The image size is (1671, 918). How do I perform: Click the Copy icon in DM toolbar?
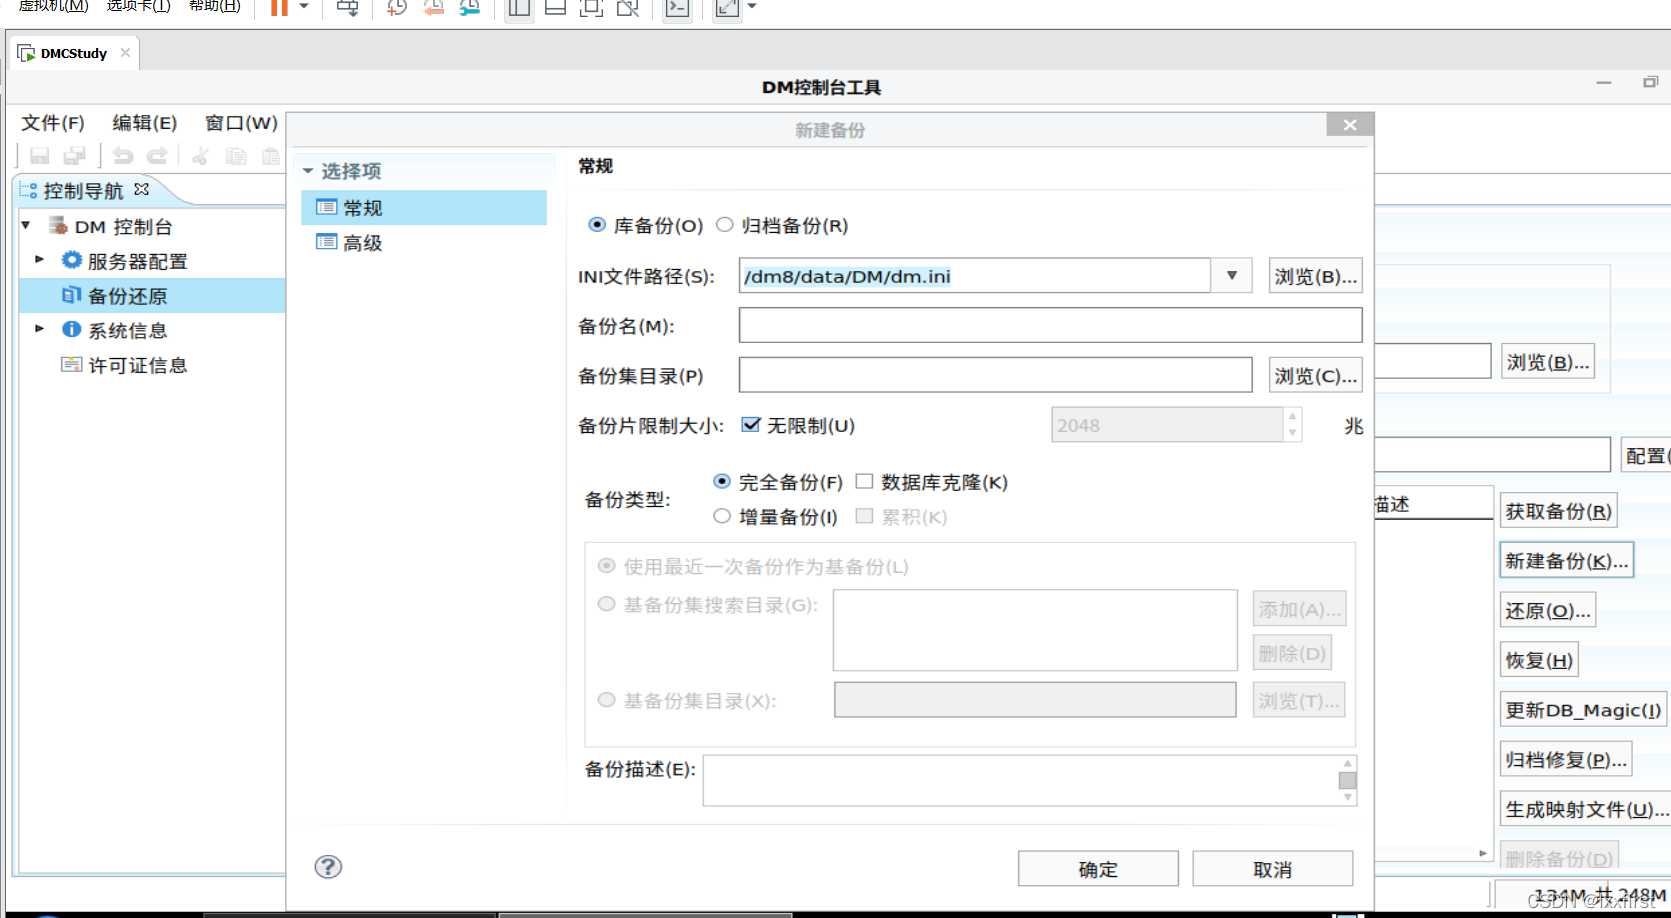(x=236, y=156)
